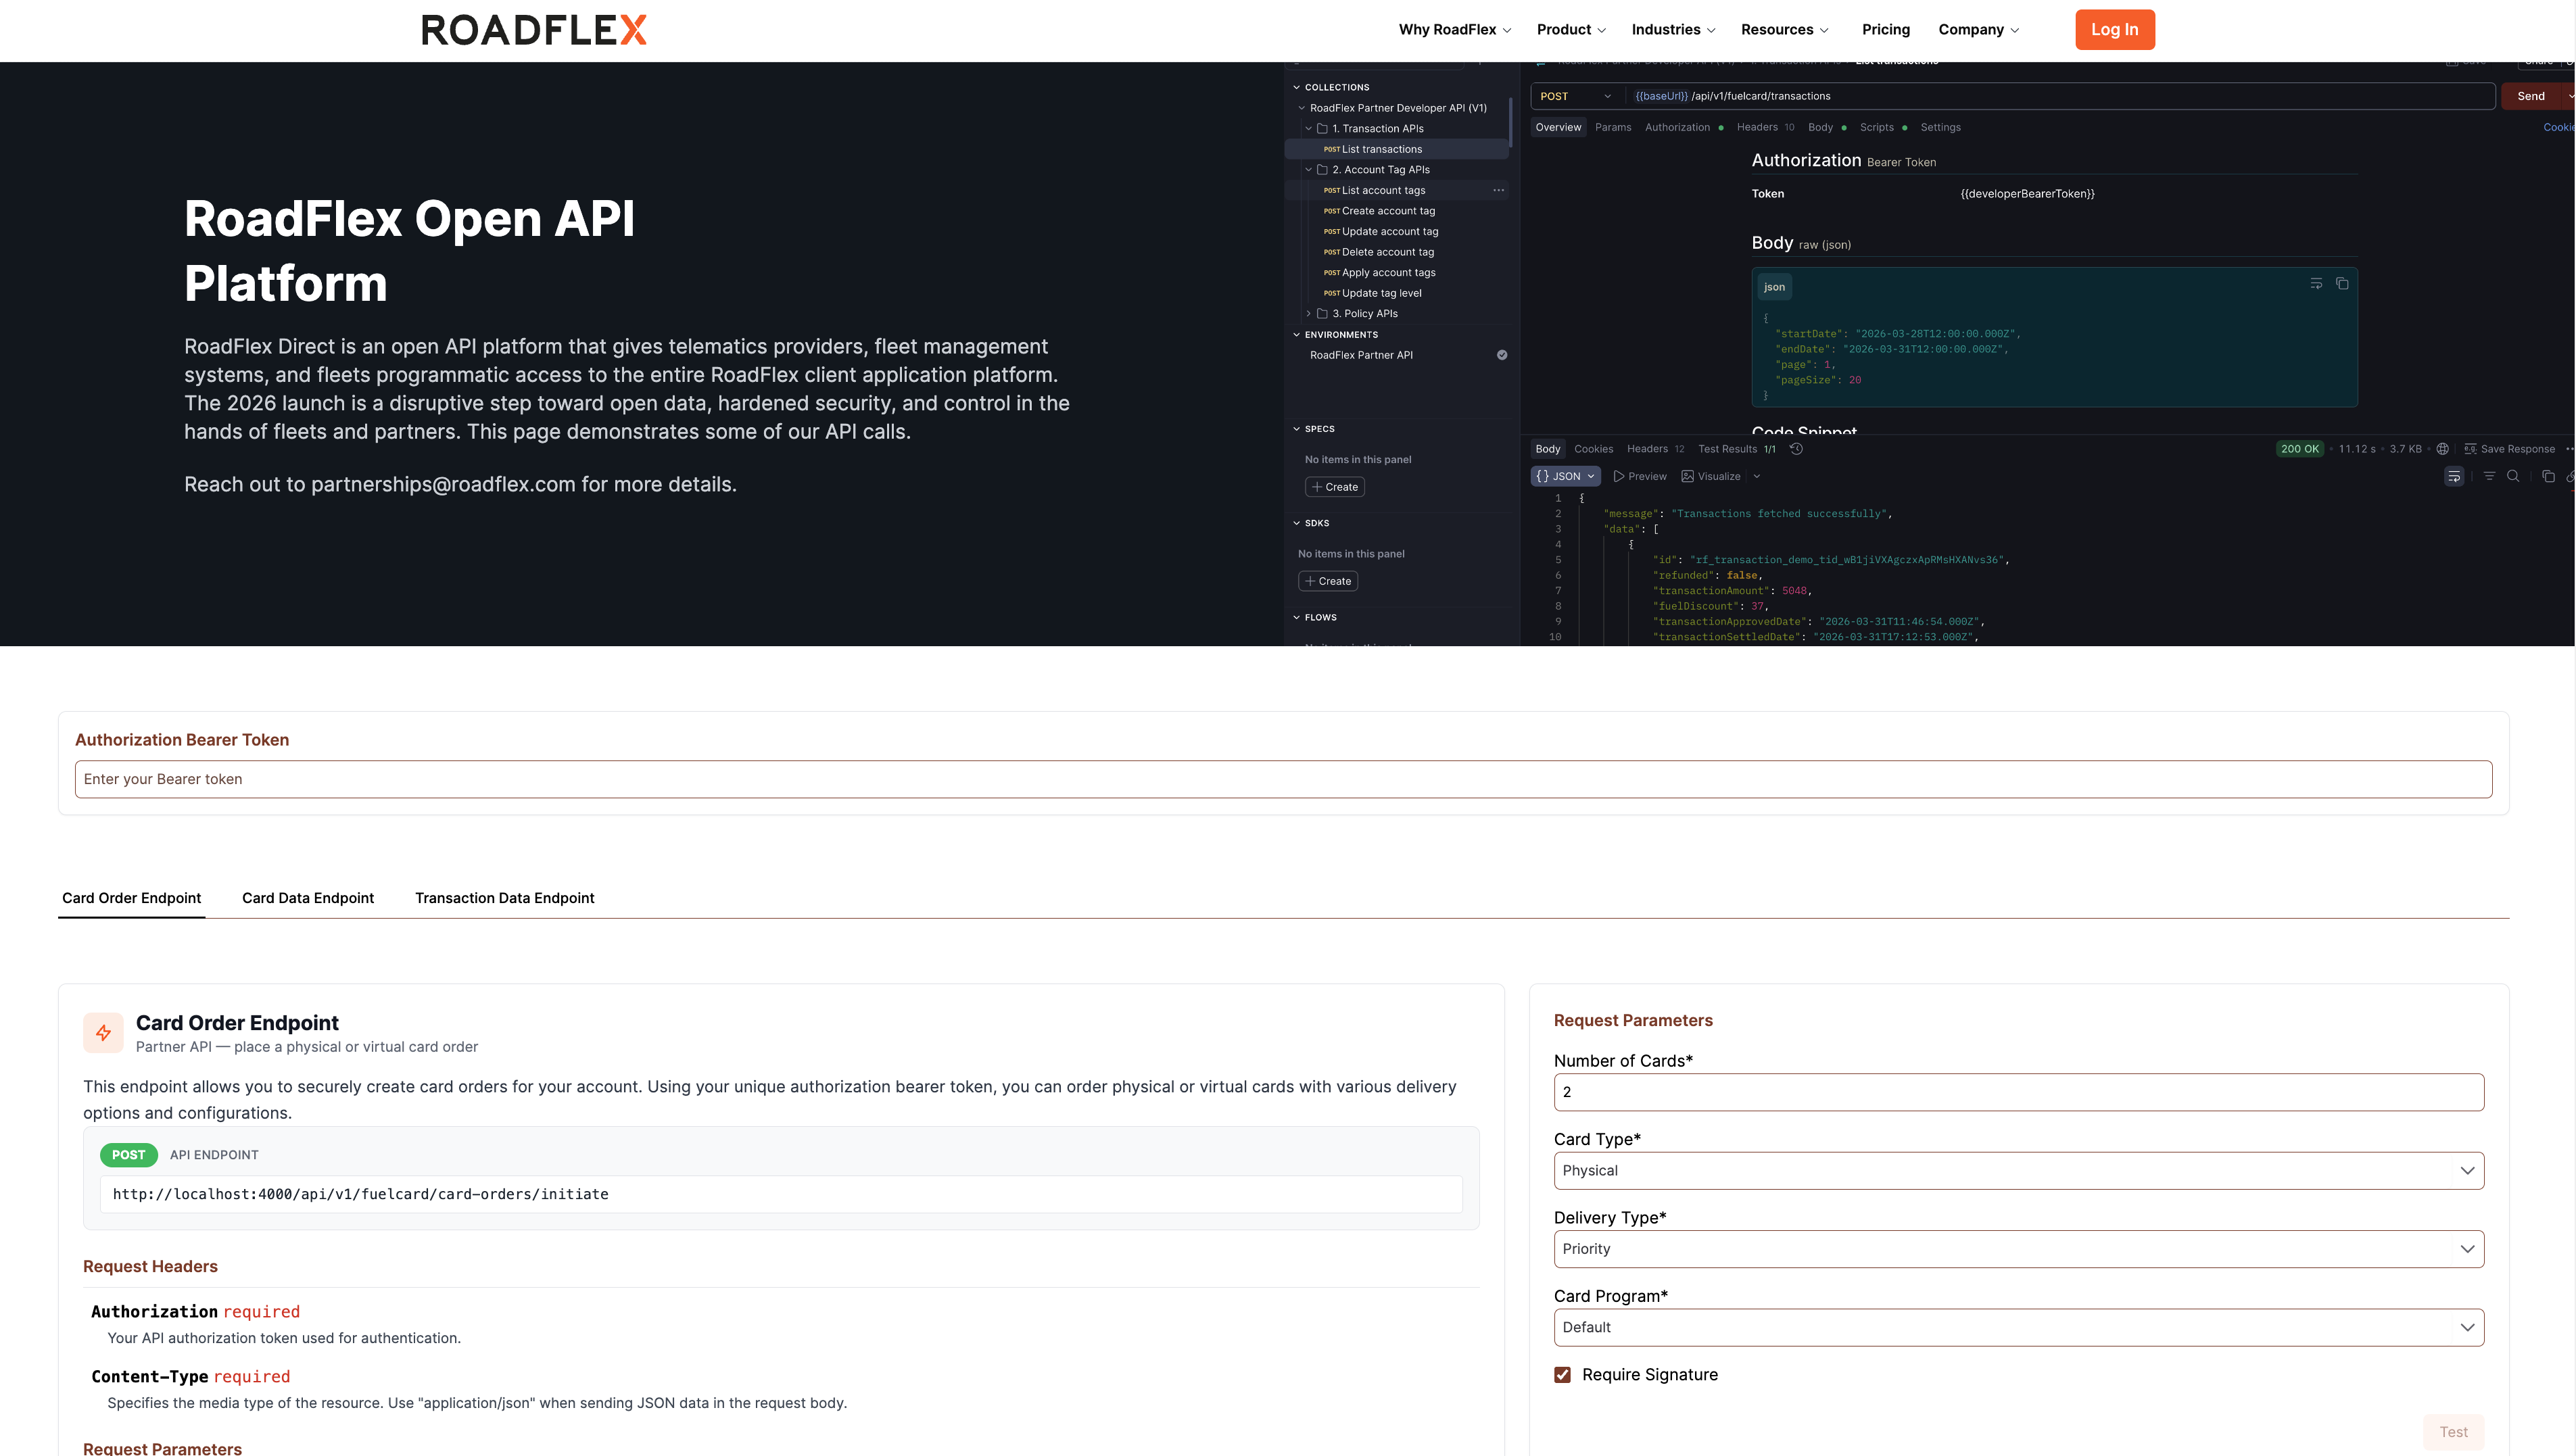Click the Send button in request bar
The image size is (2576, 1456).
tap(2532, 96)
